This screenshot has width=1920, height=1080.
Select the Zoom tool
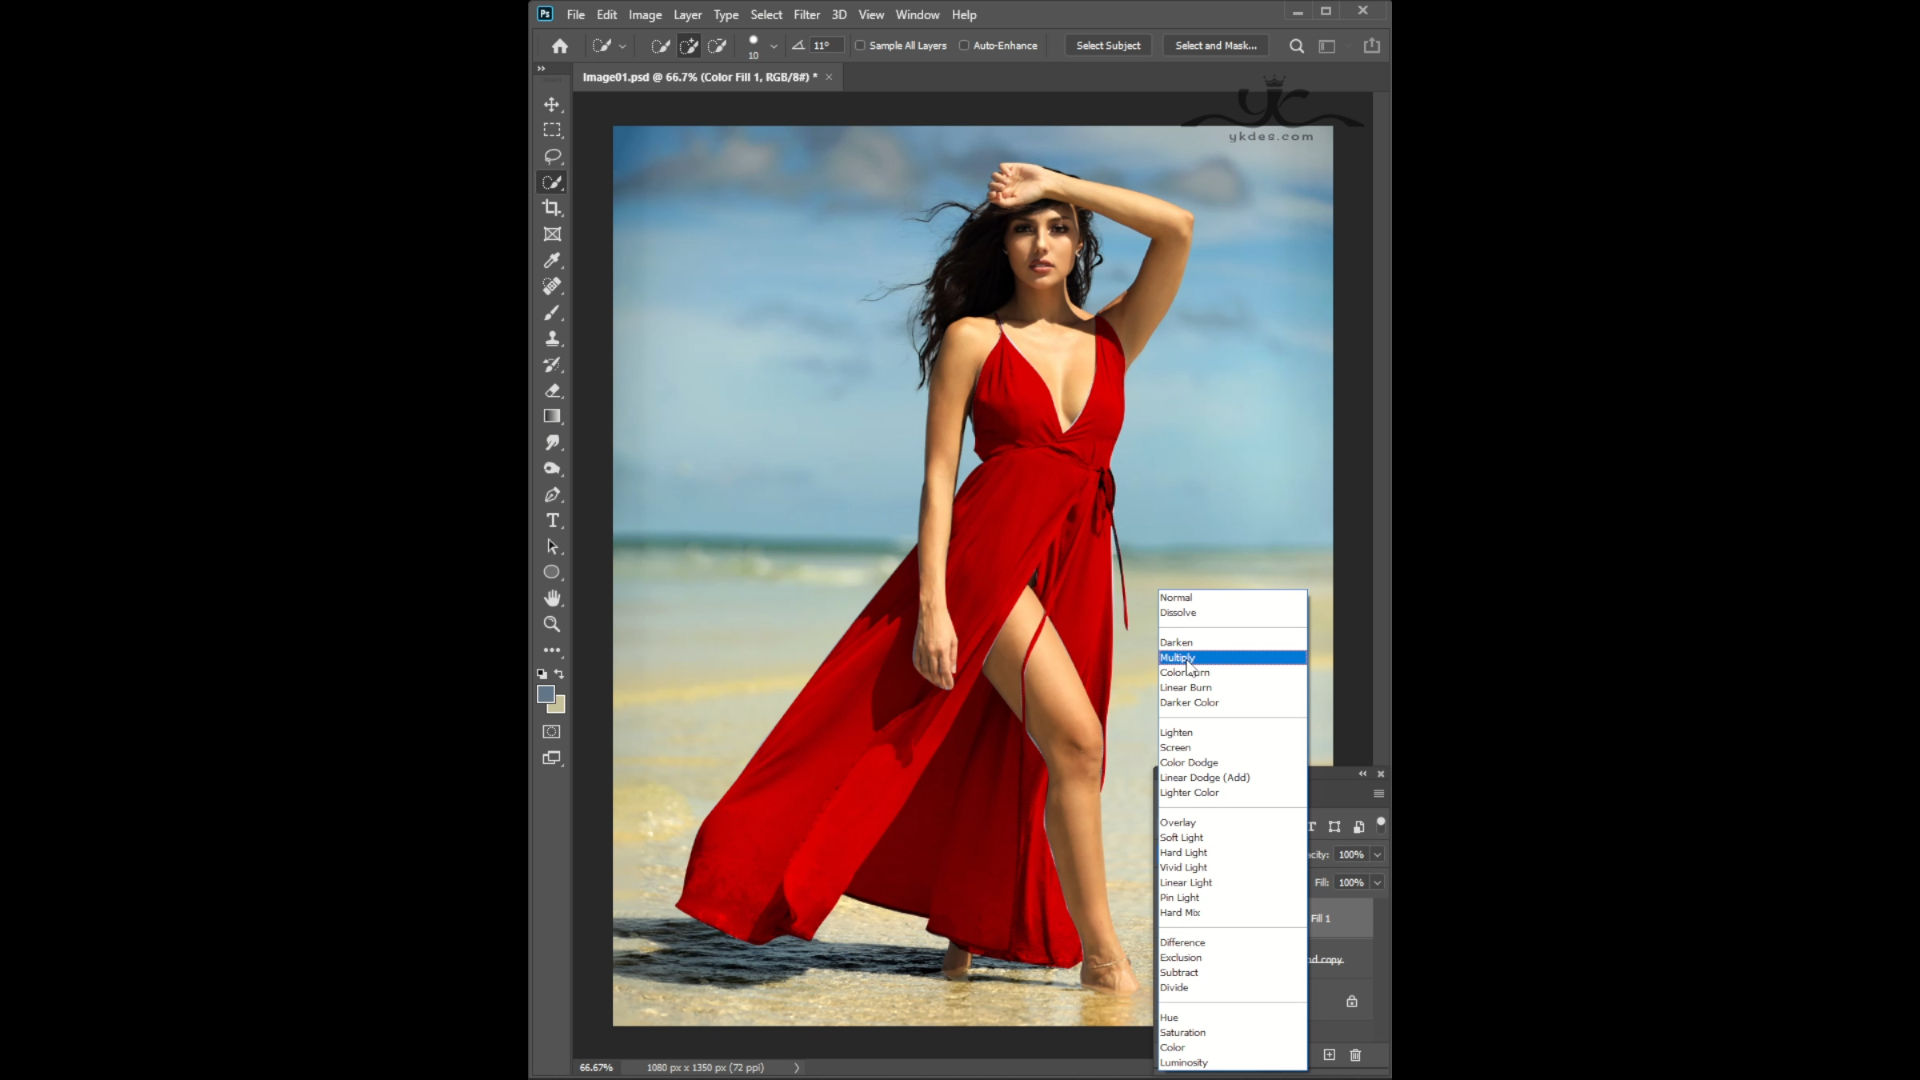click(551, 624)
